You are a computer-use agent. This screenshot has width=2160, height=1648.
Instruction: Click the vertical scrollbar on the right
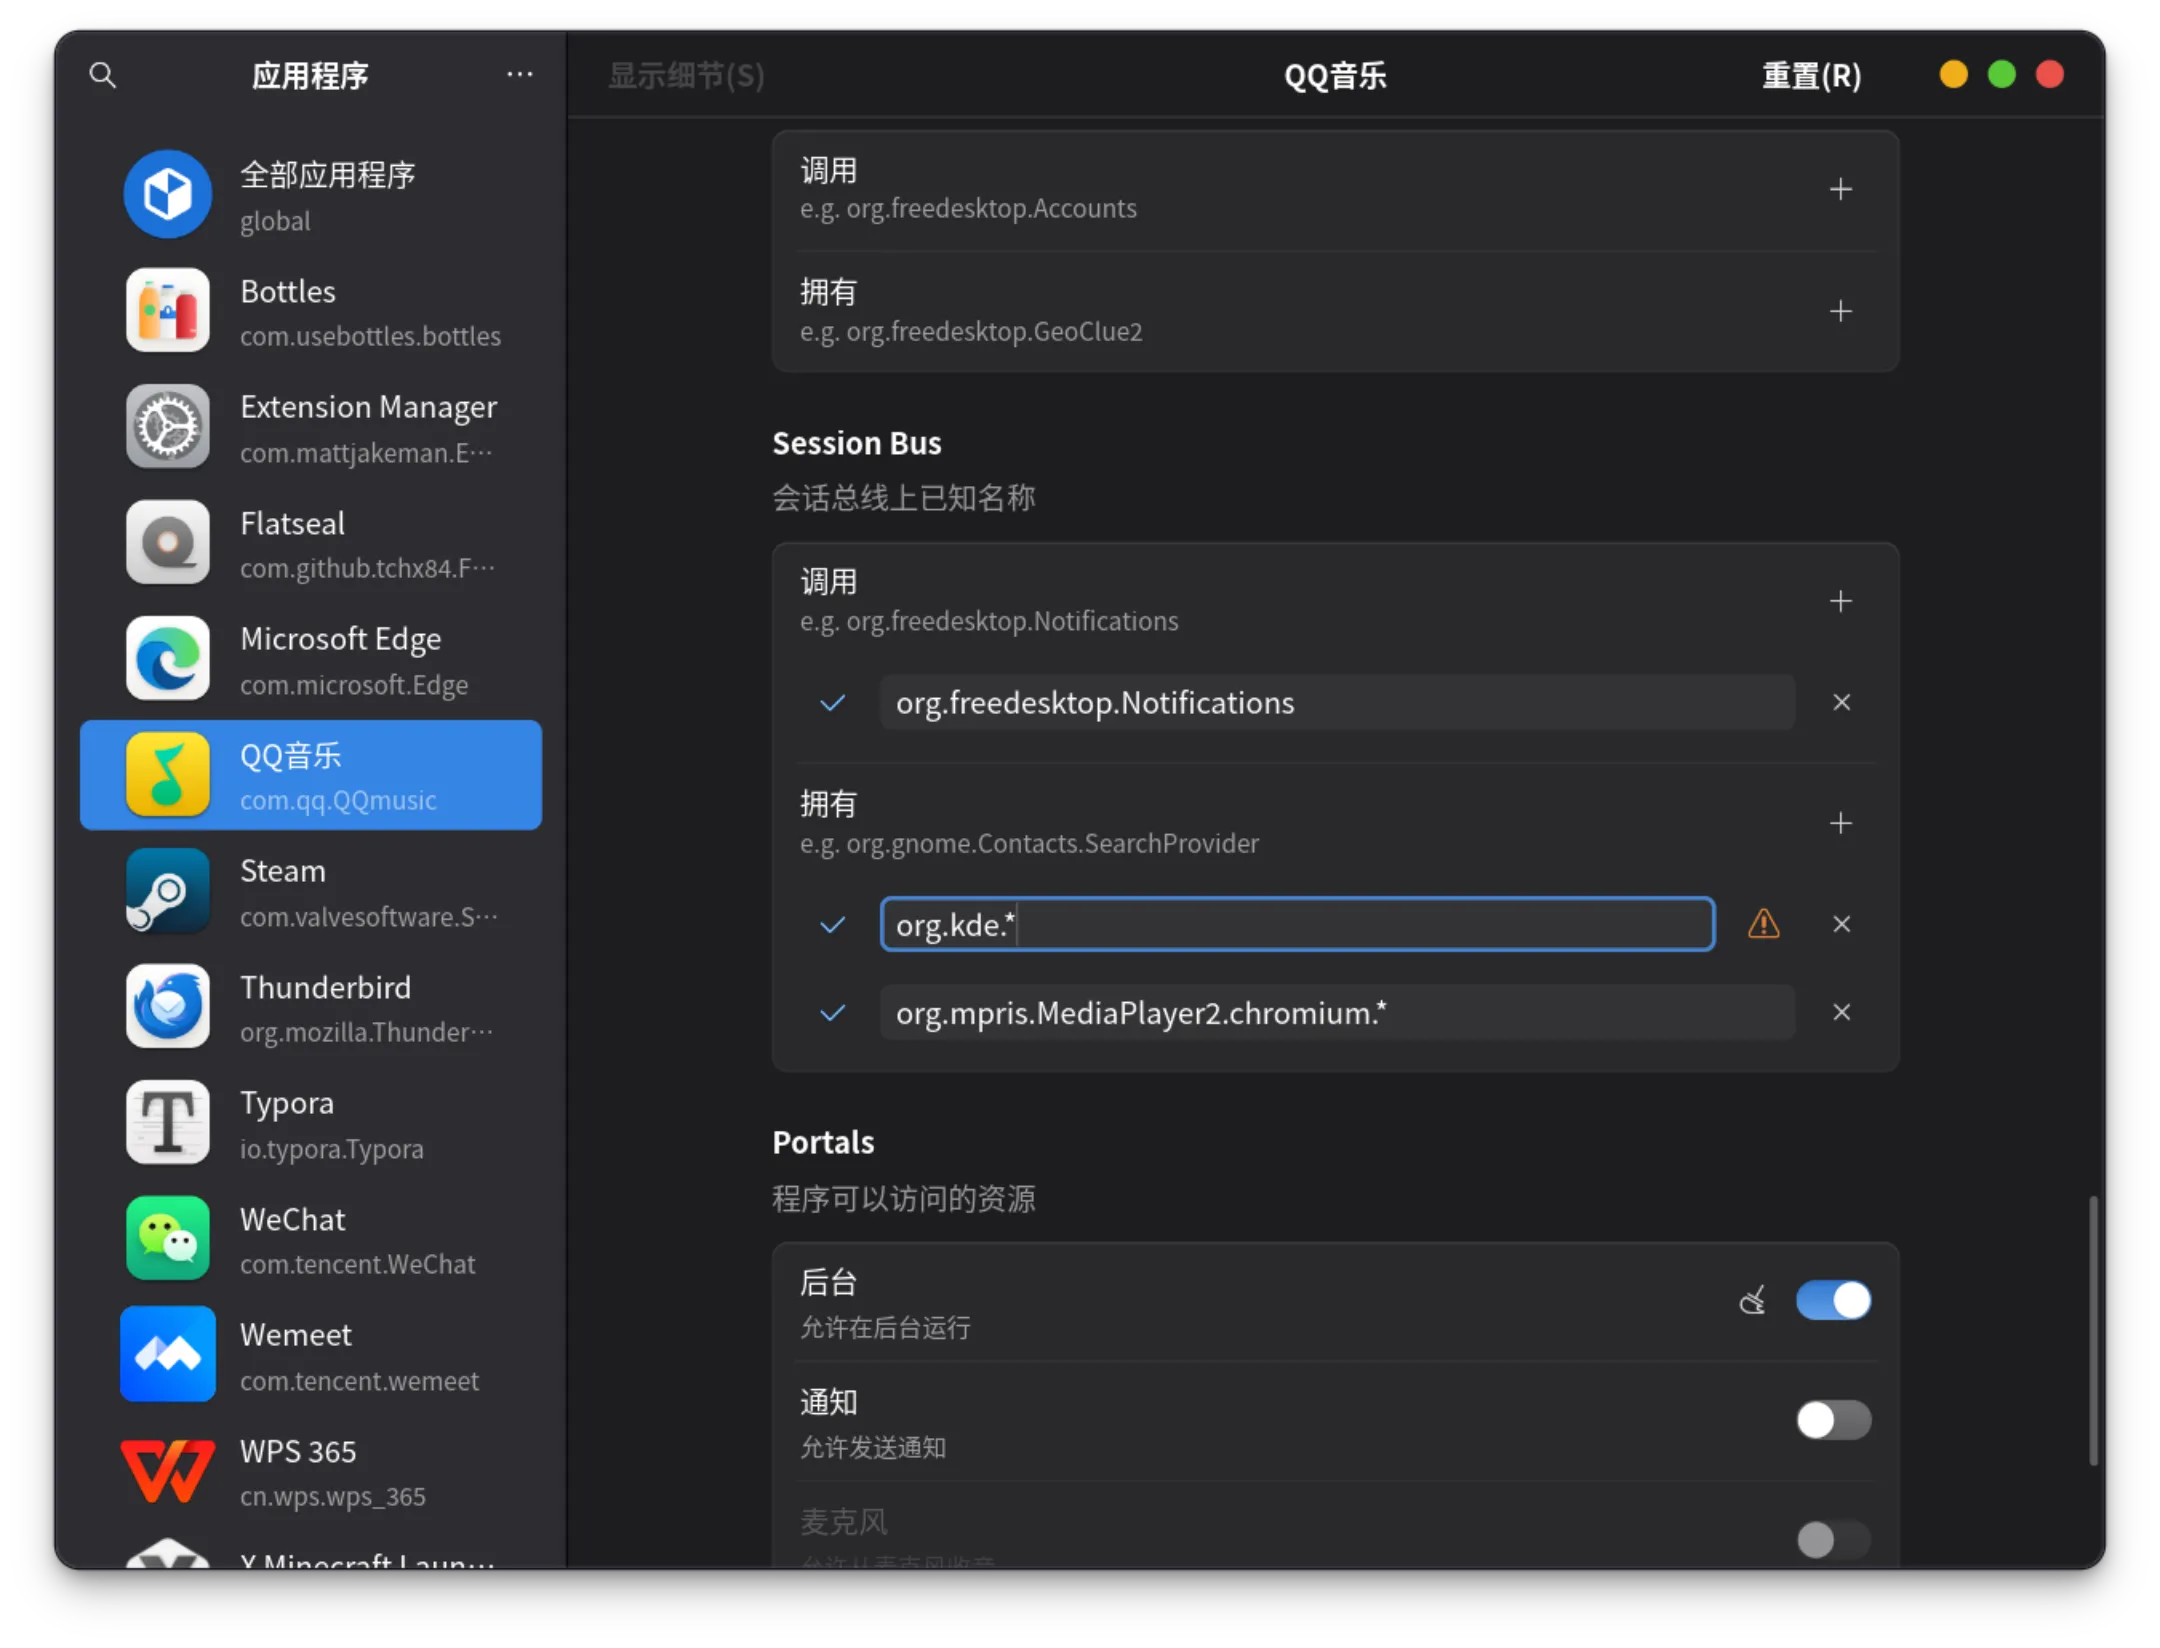click(2092, 1330)
